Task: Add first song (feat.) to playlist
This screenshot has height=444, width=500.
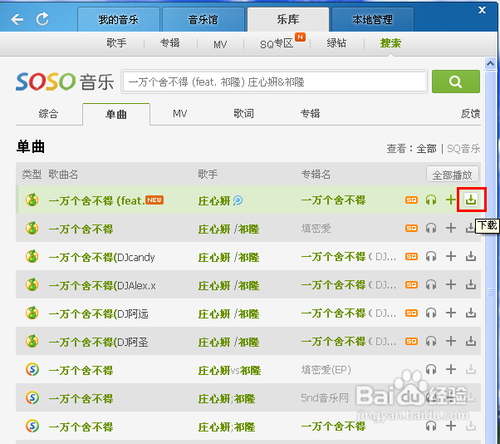Action: coord(451,200)
